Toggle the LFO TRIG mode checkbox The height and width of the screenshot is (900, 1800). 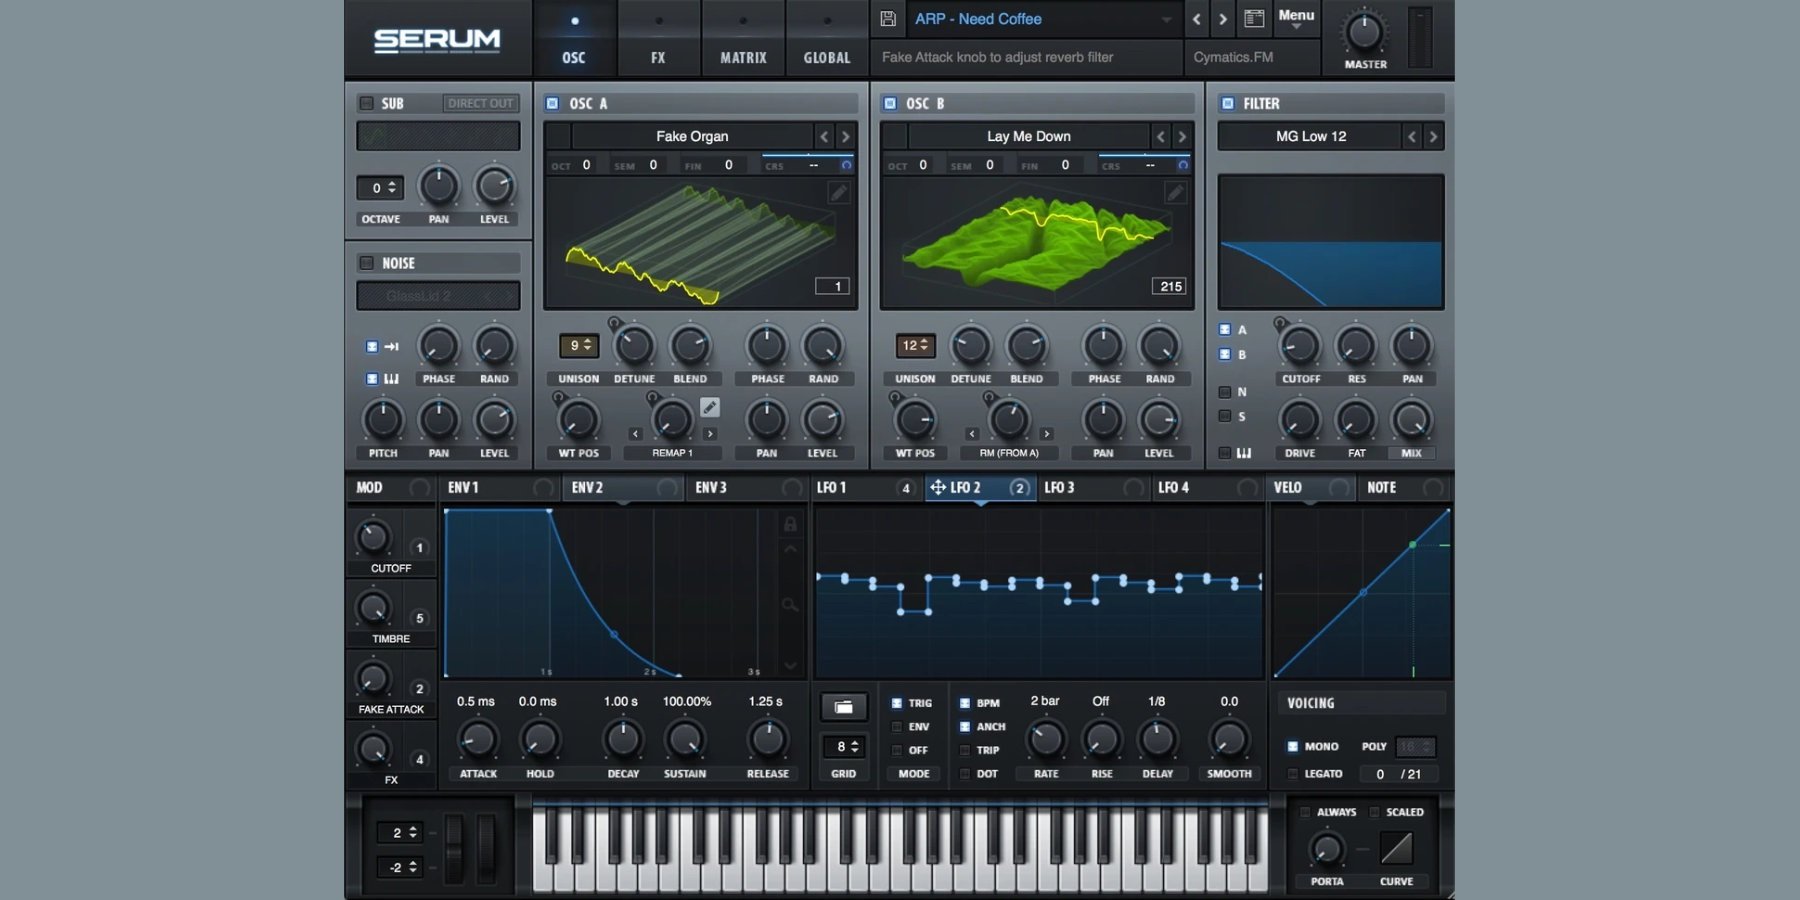897,703
